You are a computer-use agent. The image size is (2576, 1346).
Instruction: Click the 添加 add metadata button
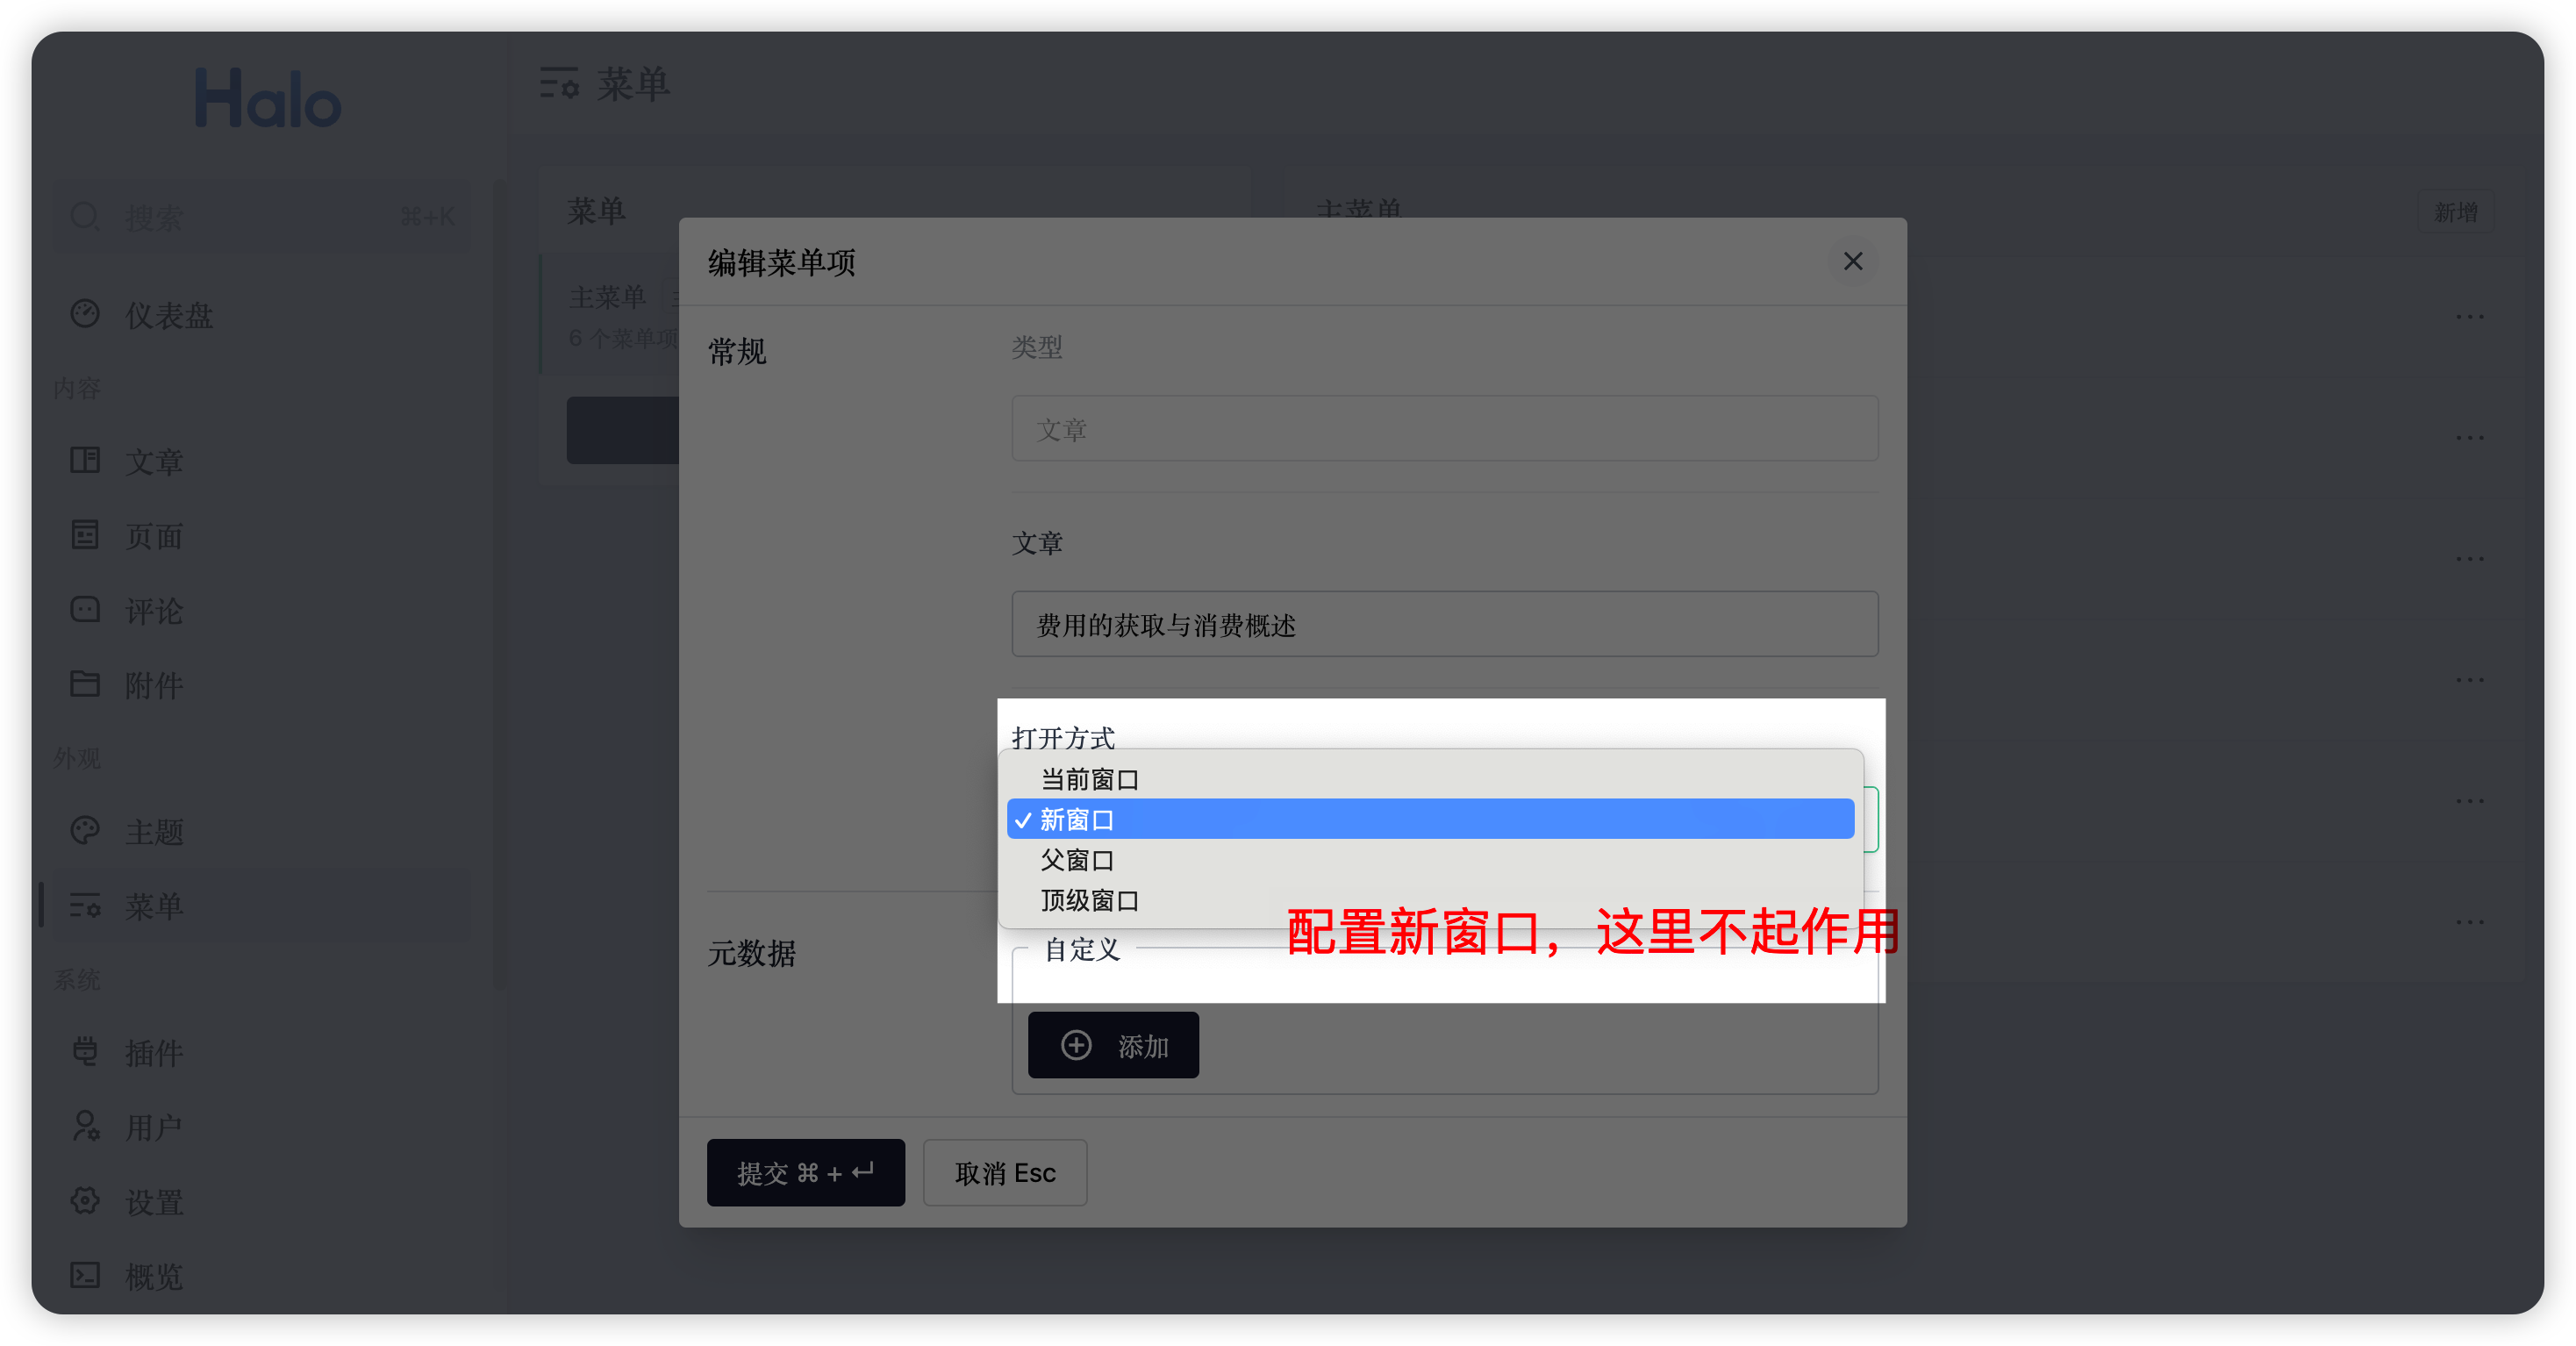[x=1113, y=1045]
